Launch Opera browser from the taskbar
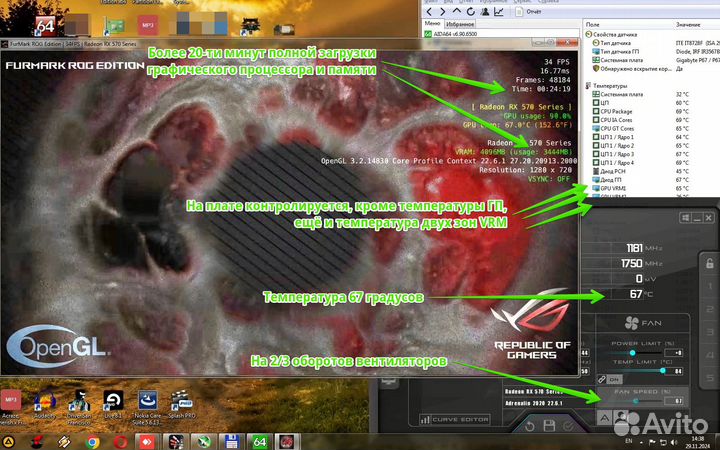Screen dimensions: 720x450 (x=121, y=442)
